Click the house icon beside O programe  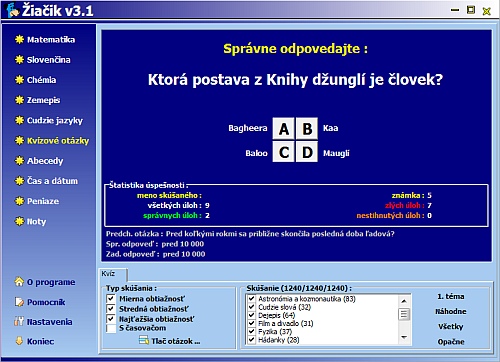pos(19,282)
